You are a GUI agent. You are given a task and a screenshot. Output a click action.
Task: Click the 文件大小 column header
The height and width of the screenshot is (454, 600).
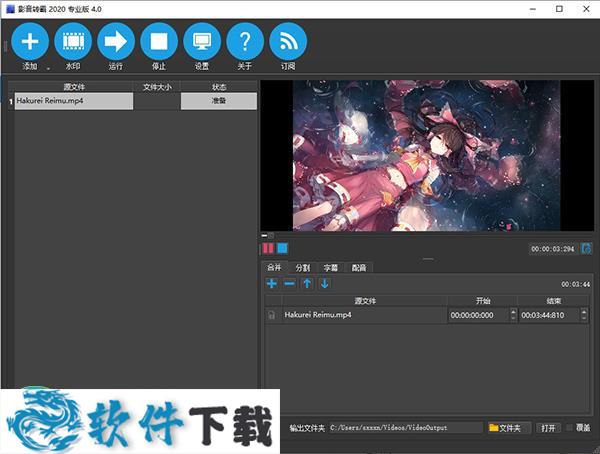pos(157,87)
